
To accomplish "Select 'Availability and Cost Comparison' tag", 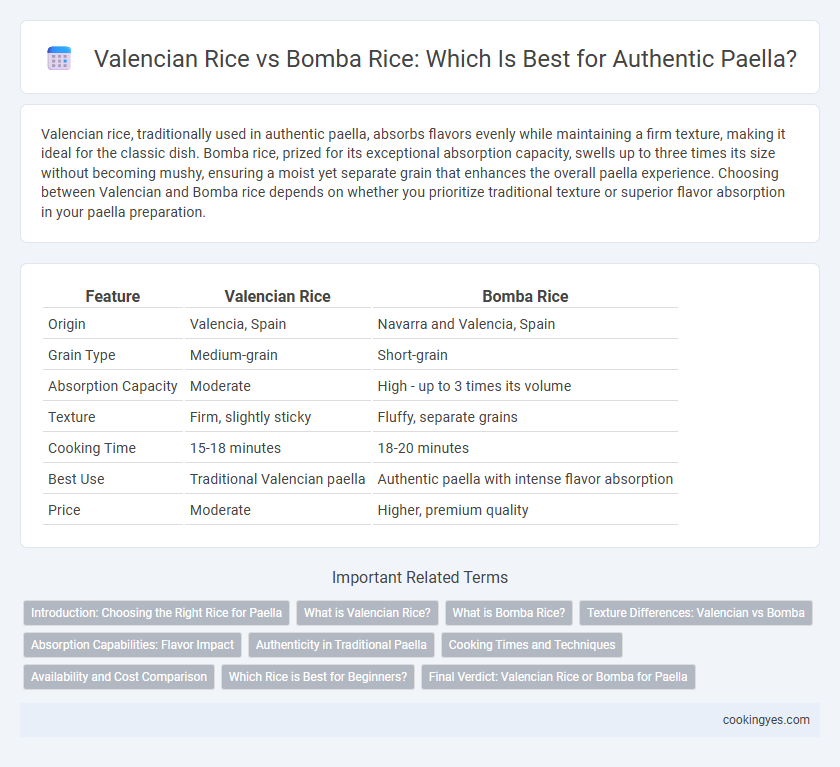I will coord(119,676).
